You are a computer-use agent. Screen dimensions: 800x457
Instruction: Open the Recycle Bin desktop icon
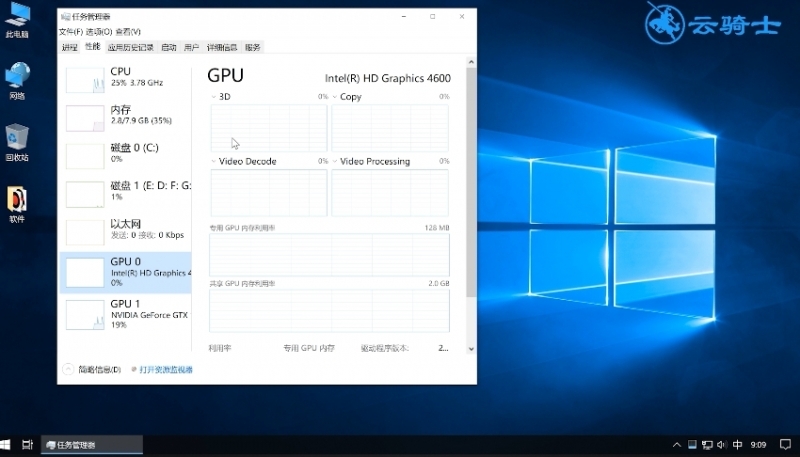click(17, 142)
